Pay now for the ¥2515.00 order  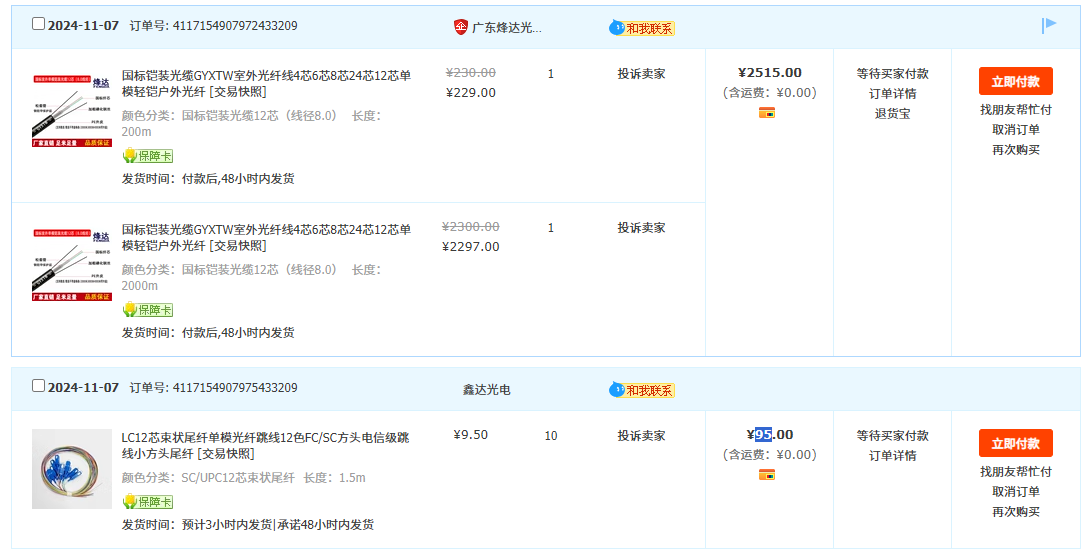[x=1015, y=81]
